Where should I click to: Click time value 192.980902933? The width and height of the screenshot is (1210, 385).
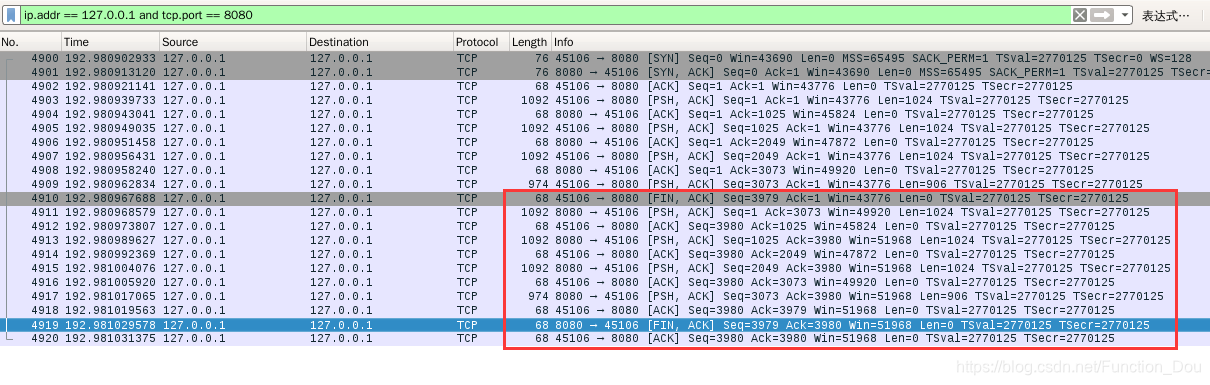click(x=110, y=59)
